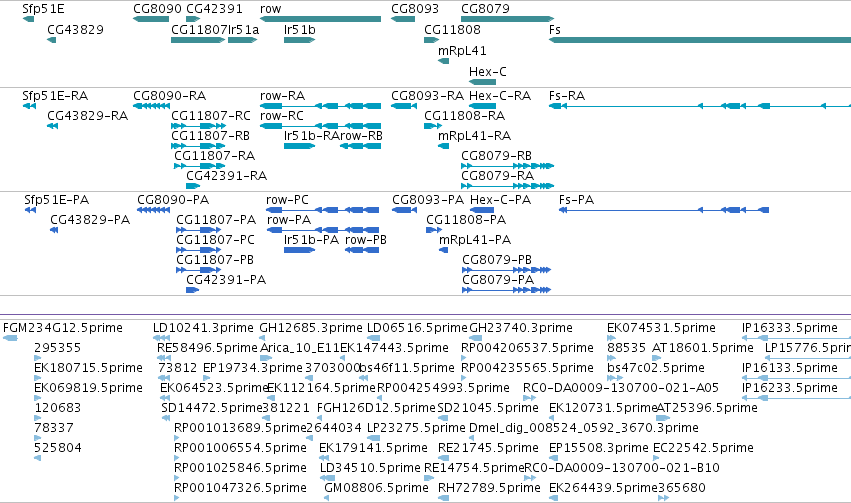Click the CG42391-PA protein label
Image resolution: width=851 pixels, height=503 pixels.
[x=226, y=280]
